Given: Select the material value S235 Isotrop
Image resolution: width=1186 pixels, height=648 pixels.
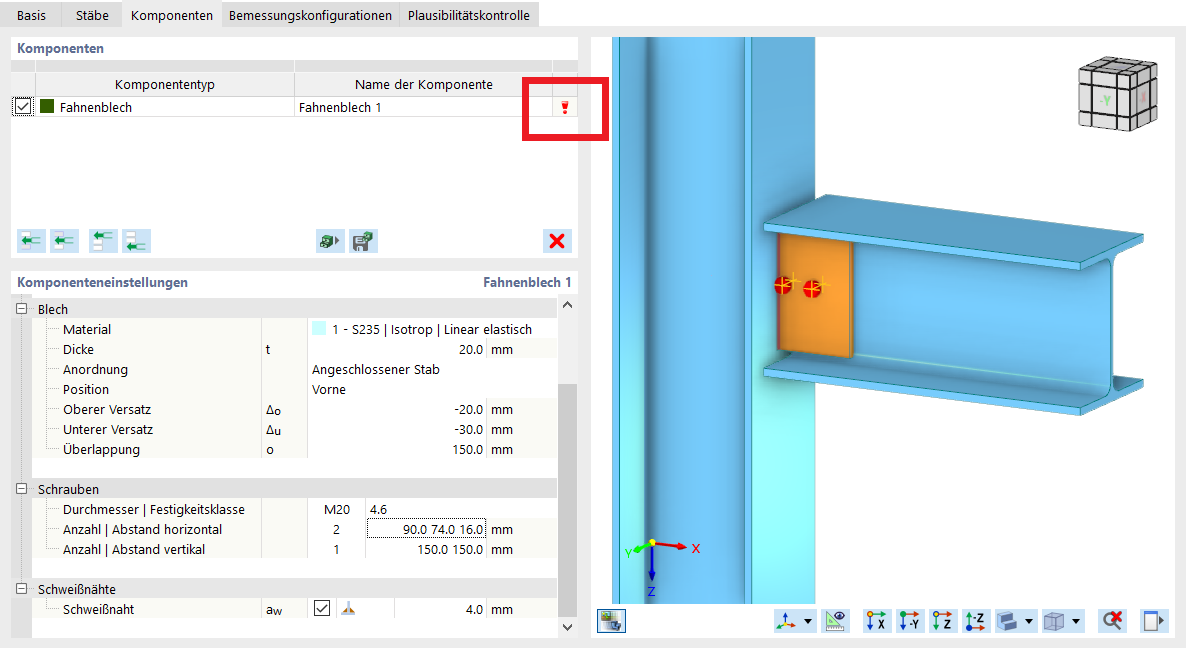Looking at the screenshot, I should coord(432,329).
